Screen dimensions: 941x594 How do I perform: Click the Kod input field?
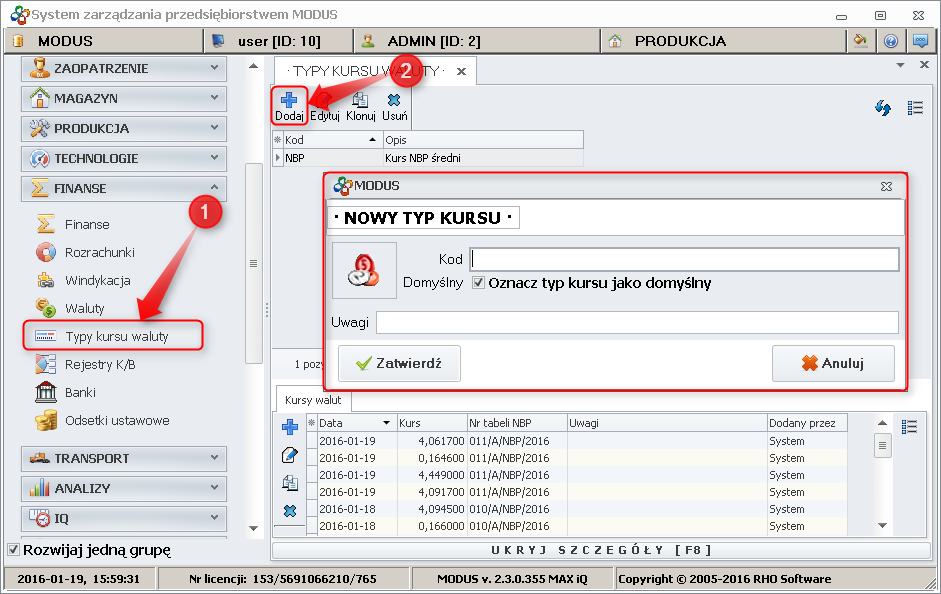pyautogui.click(x=684, y=259)
